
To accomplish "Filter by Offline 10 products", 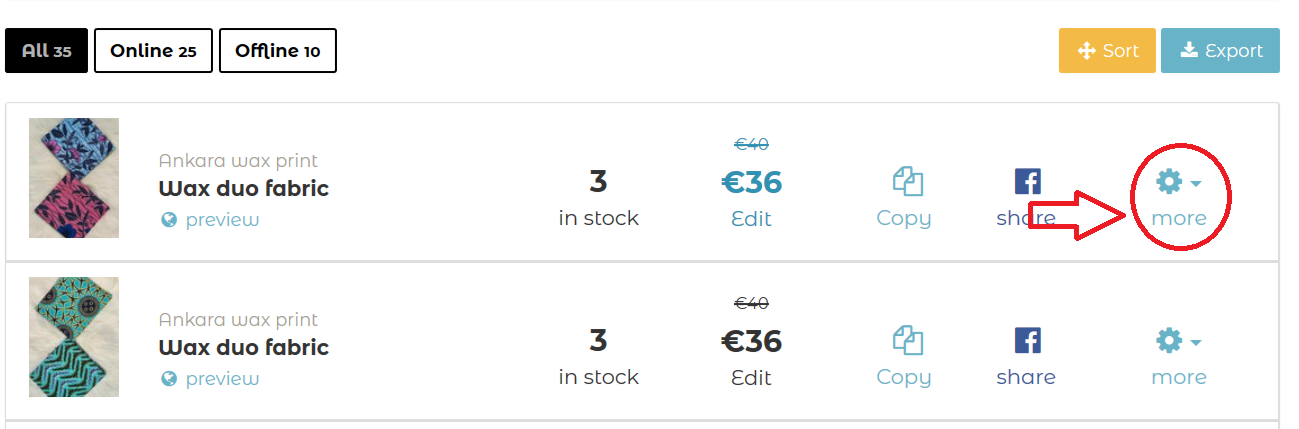I will [x=277, y=51].
